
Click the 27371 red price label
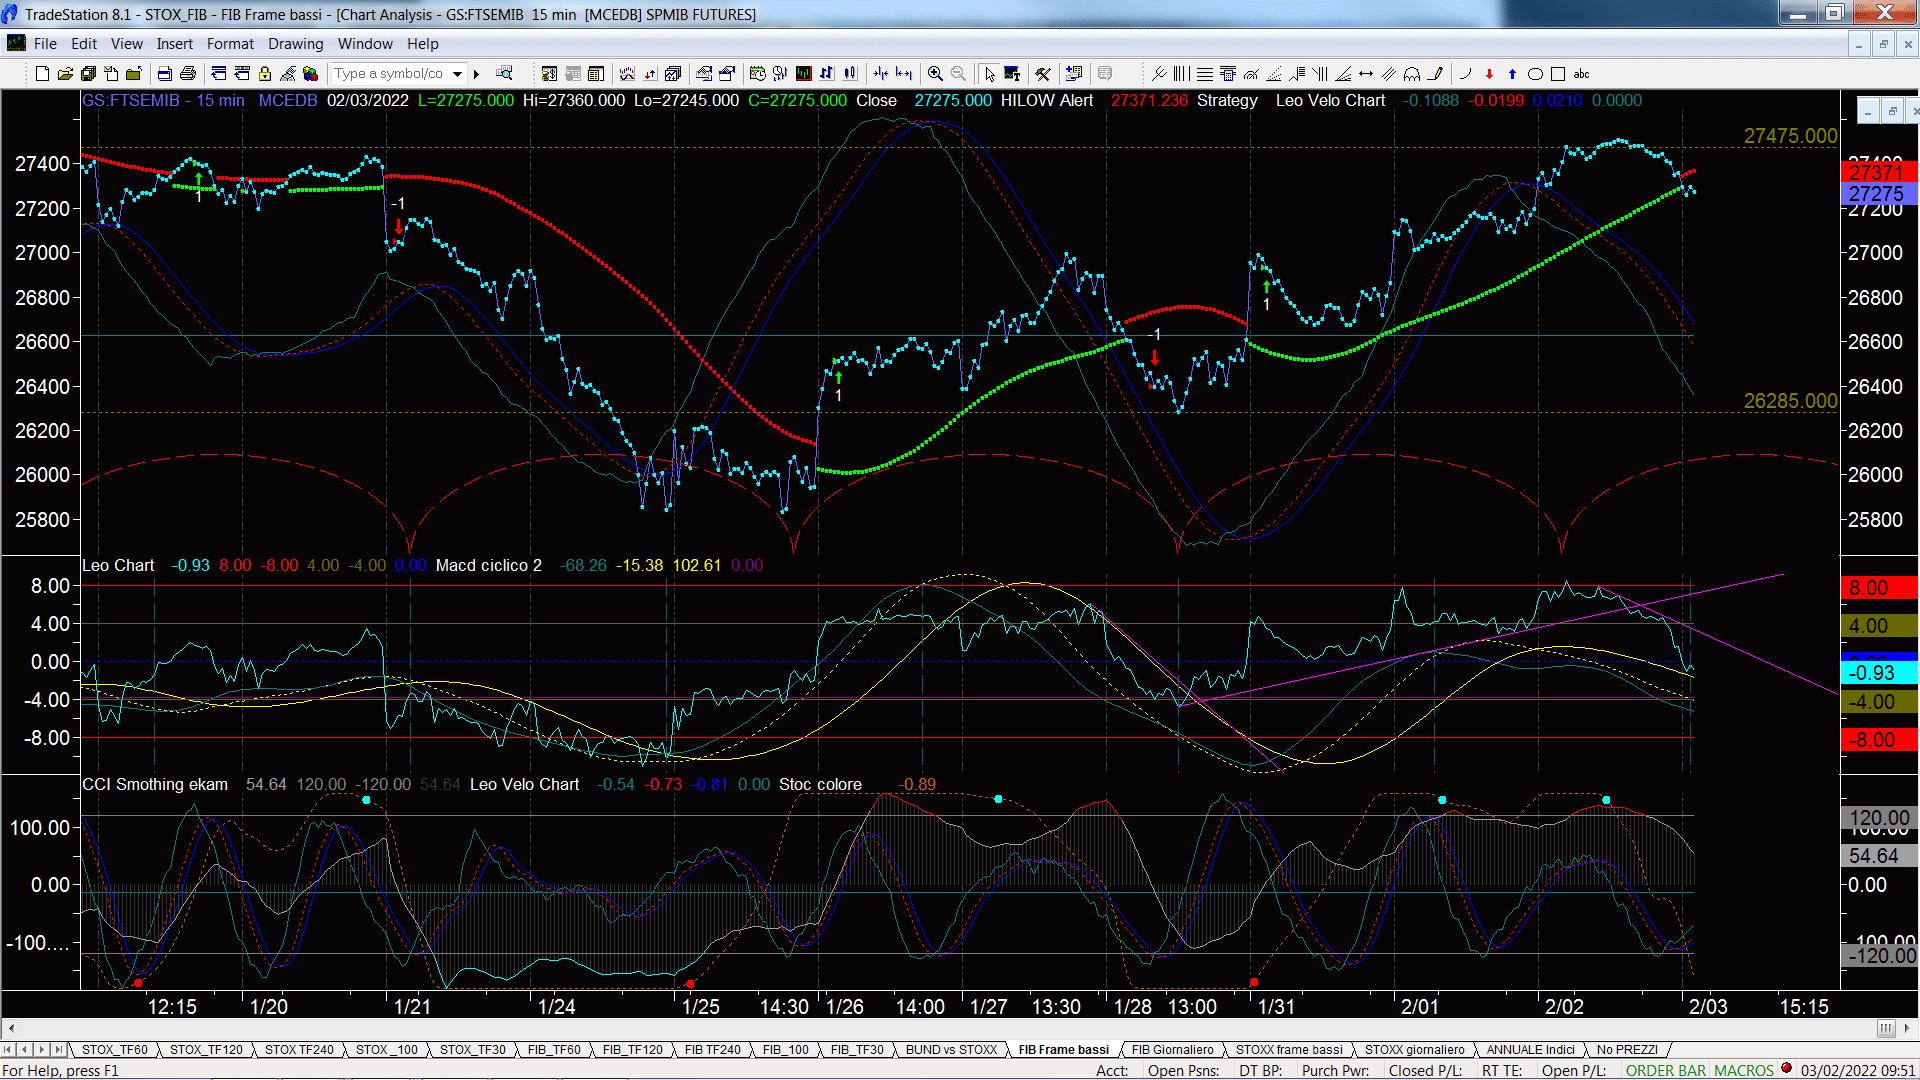click(x=1878, y=172)
